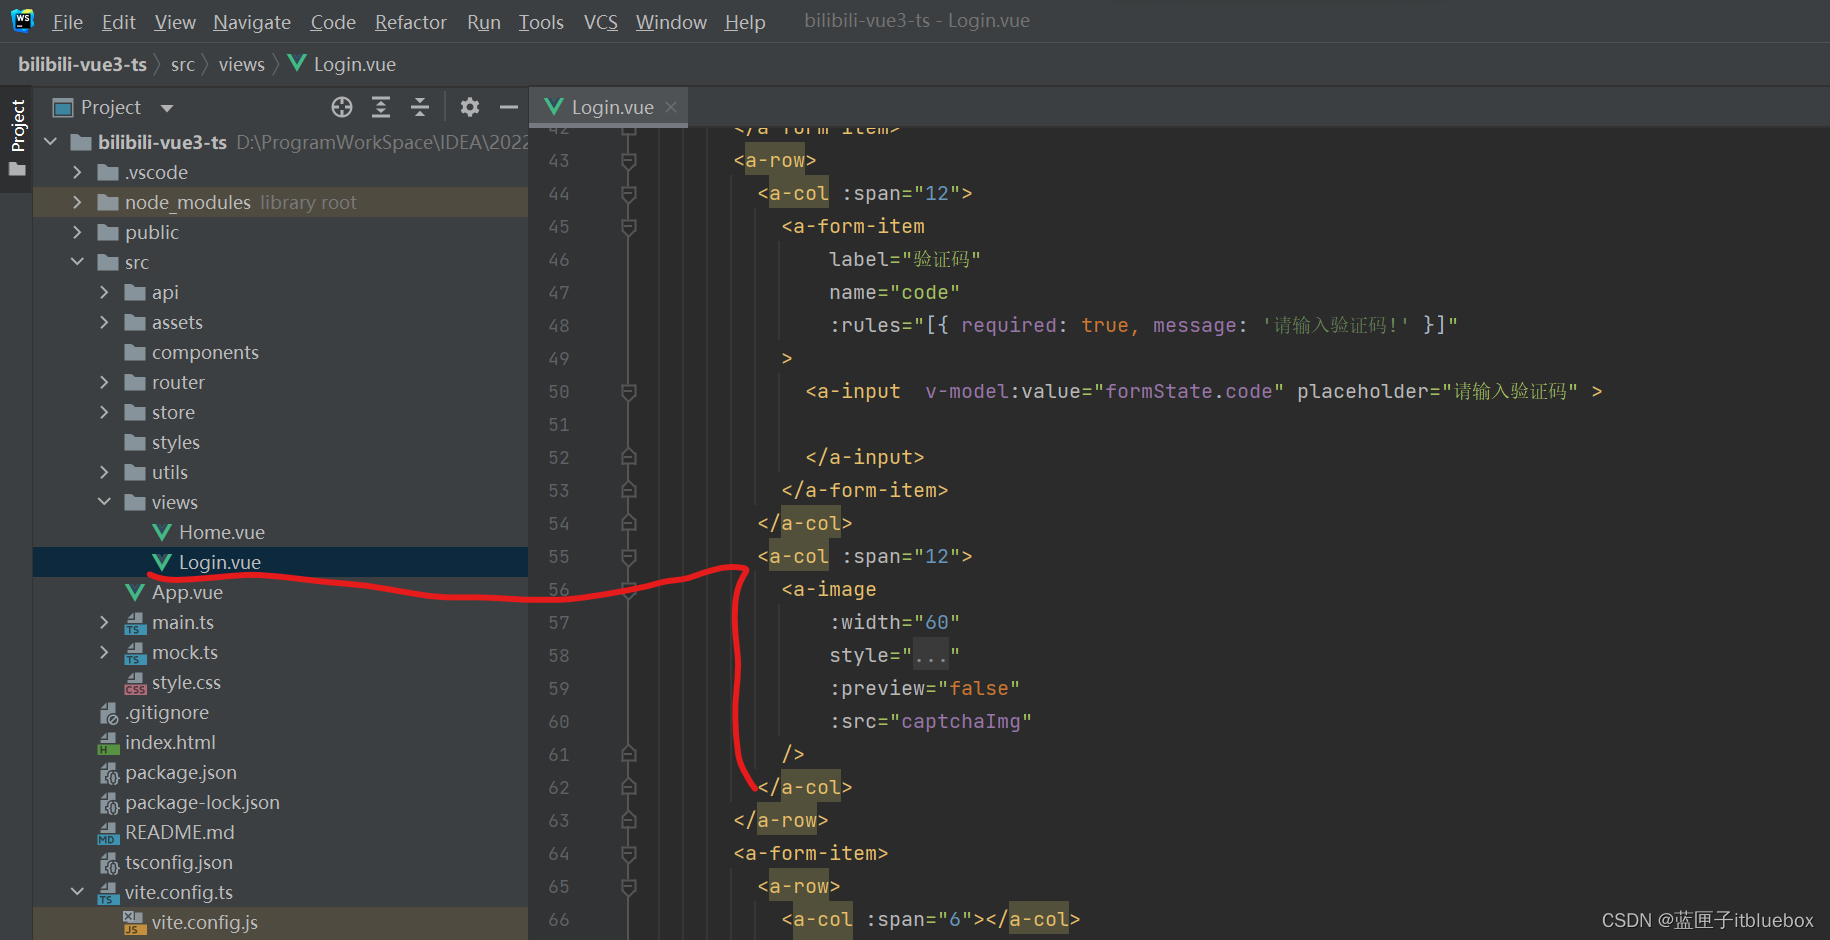Click the src breadcrumb in navigation bar
Image resolution: width=1830 pixels, height=940 pixels.
(x=182, y=65)
